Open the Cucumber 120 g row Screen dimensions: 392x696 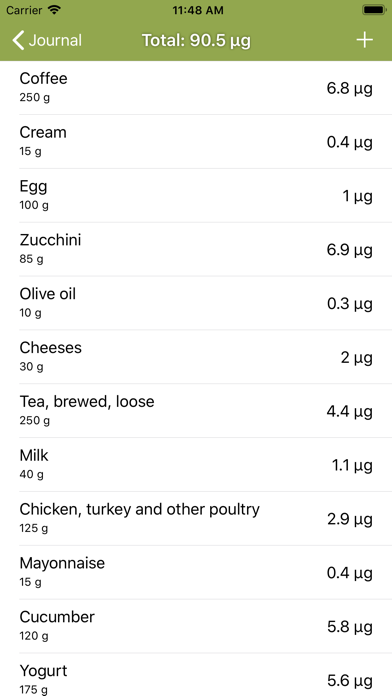196,626
